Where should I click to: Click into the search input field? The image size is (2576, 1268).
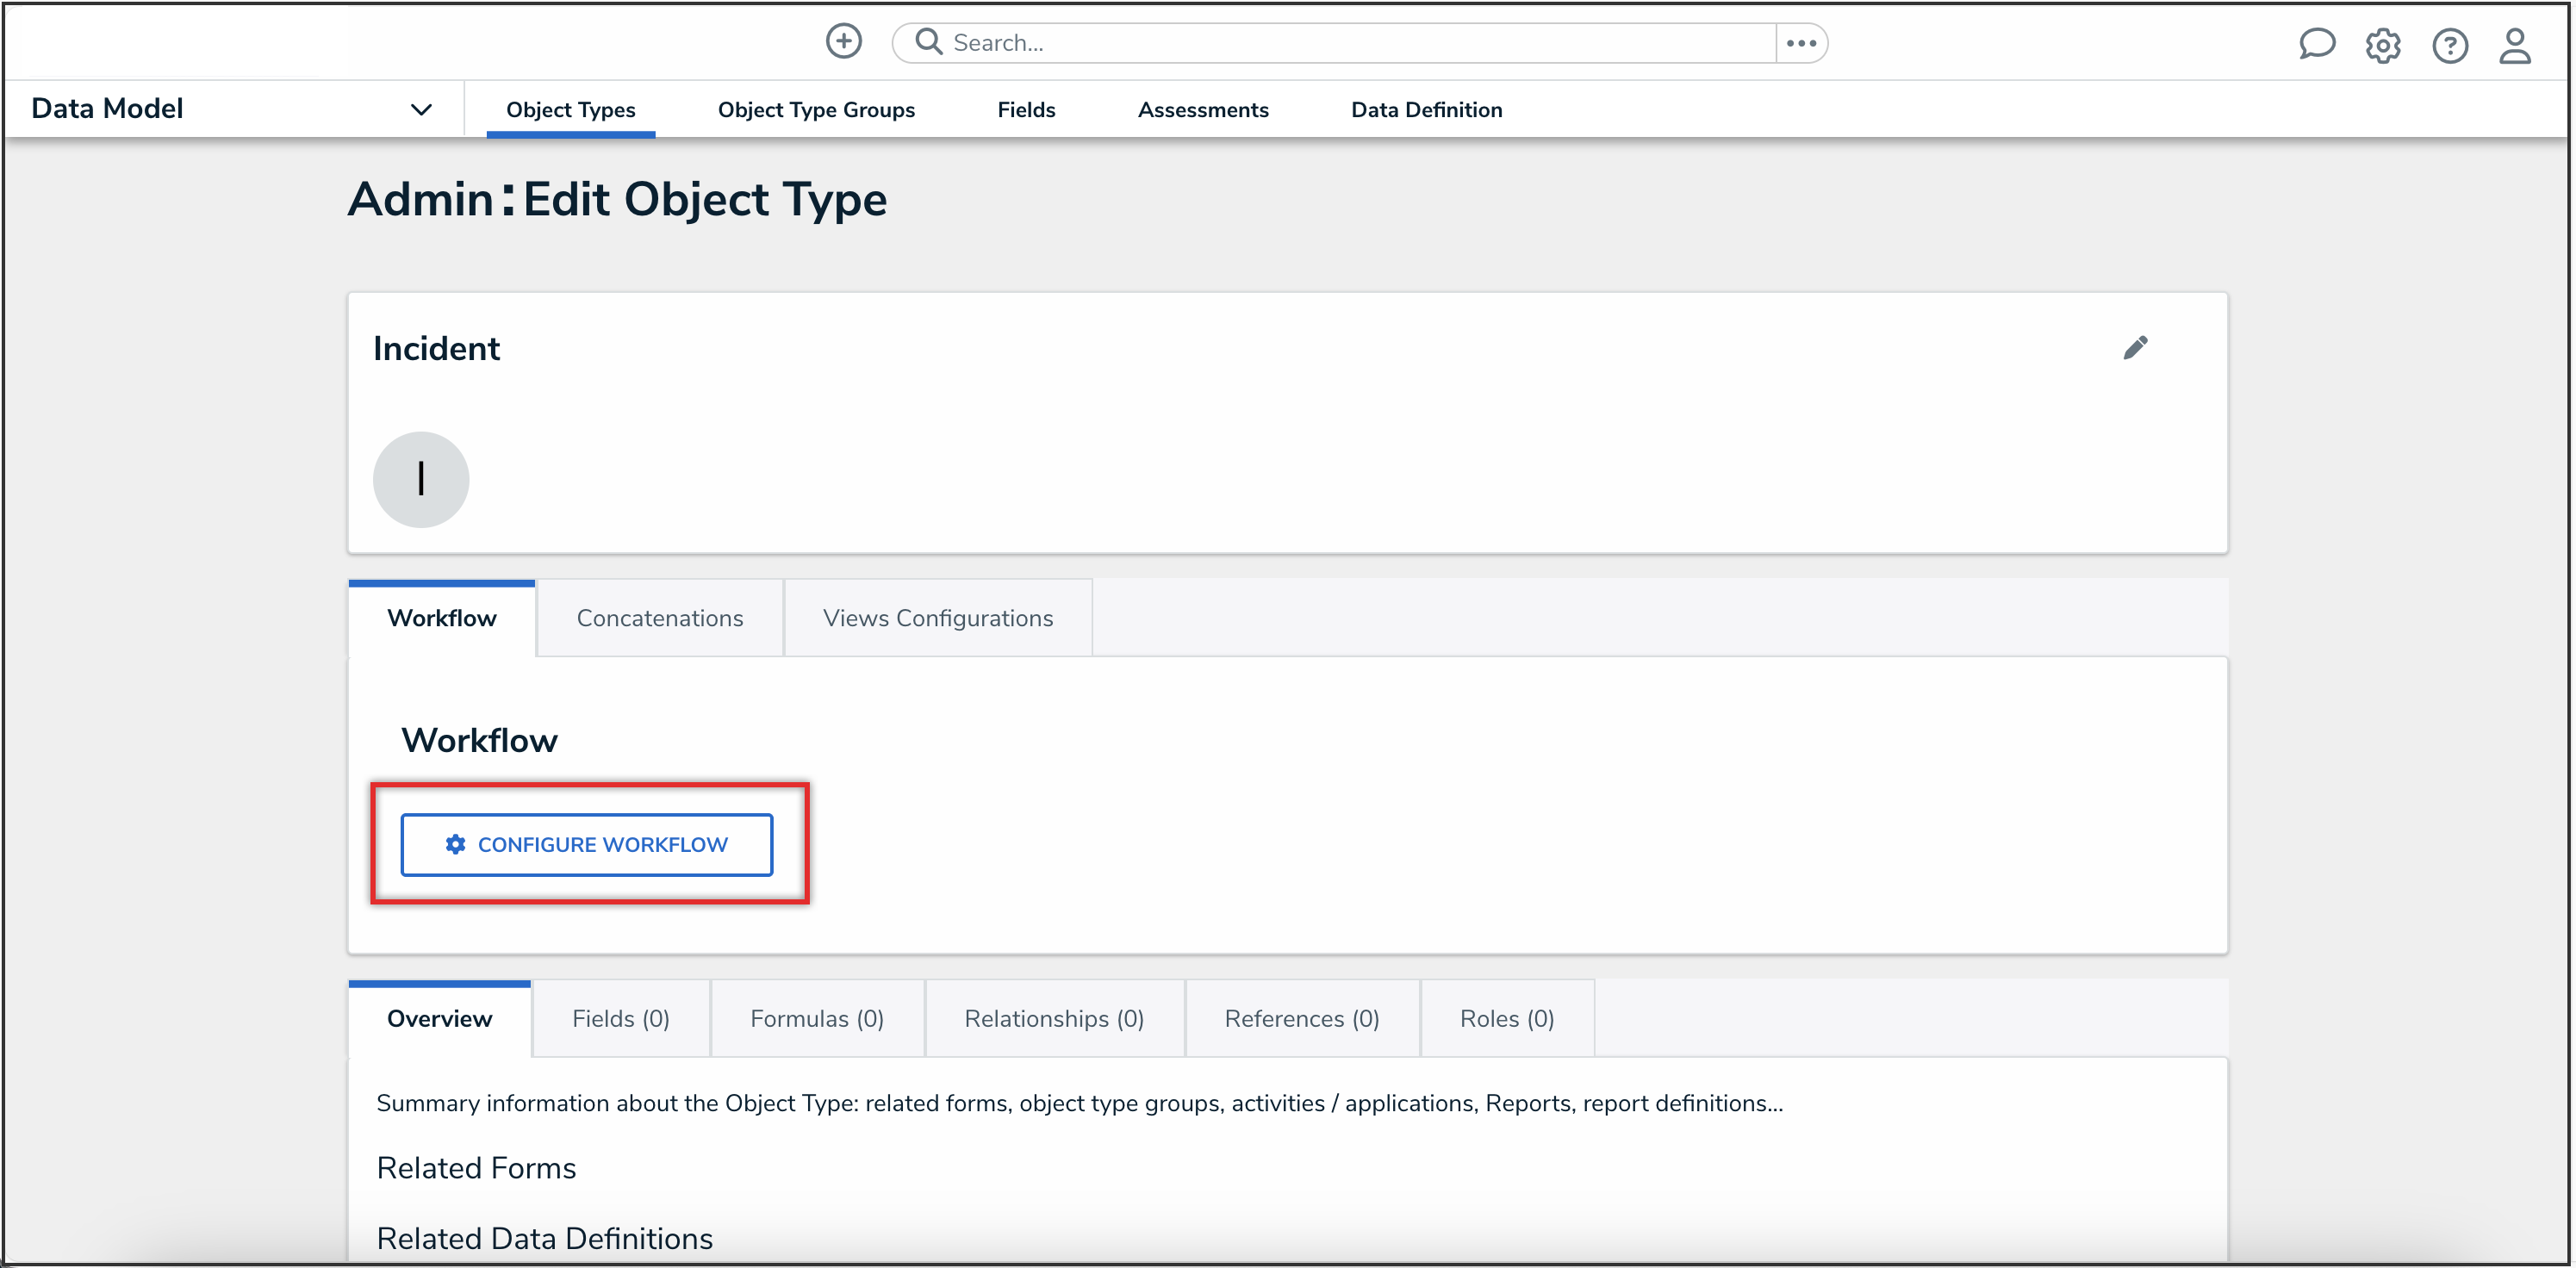1300,42
